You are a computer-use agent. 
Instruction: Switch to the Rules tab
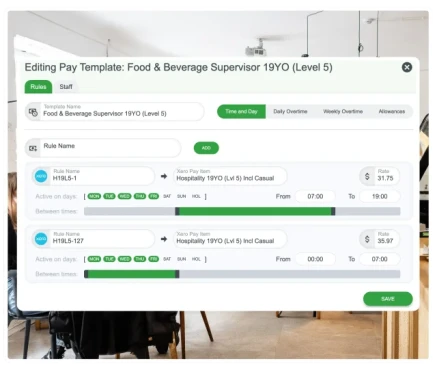click(x=38, y=87)
